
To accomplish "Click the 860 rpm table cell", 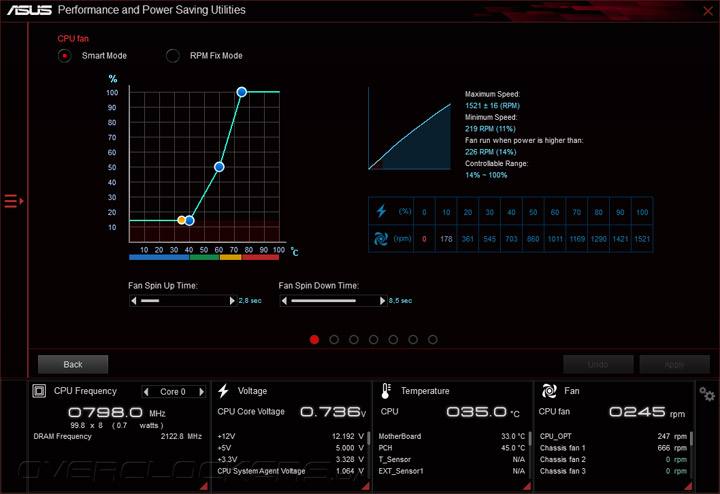I will [x=533, y=239].
